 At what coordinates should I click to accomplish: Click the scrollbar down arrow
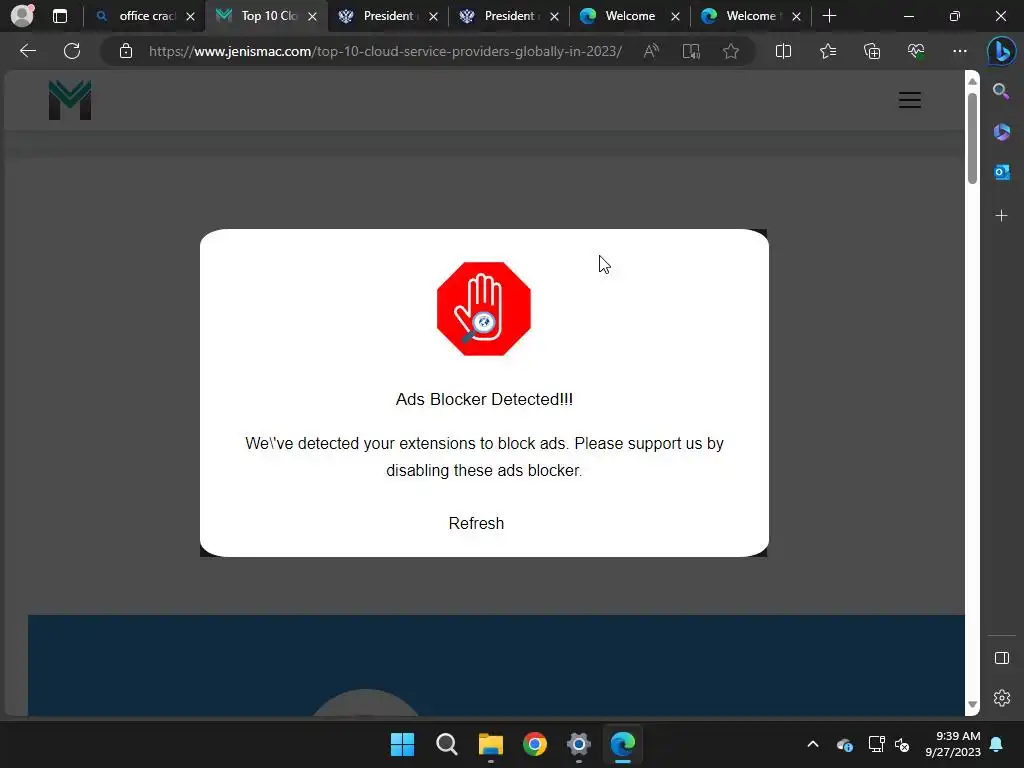click(972, 704)
